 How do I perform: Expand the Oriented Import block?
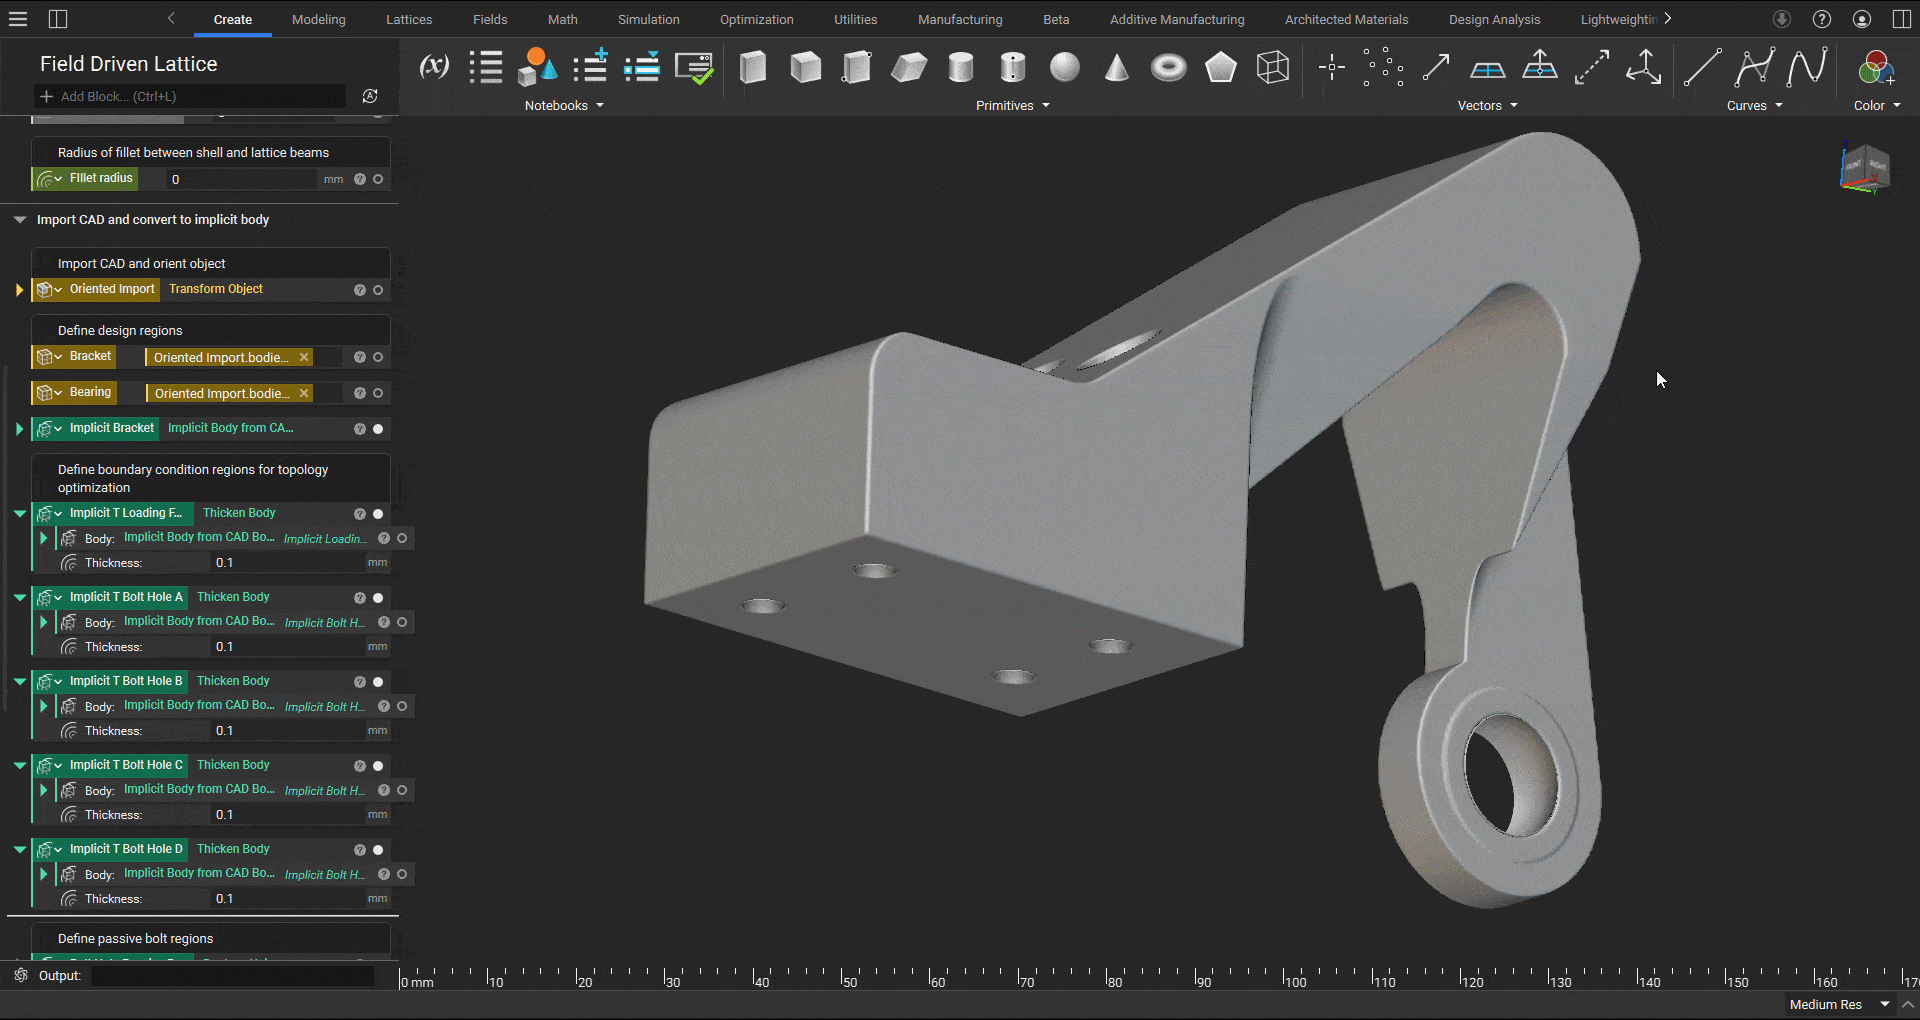point(19,290)
